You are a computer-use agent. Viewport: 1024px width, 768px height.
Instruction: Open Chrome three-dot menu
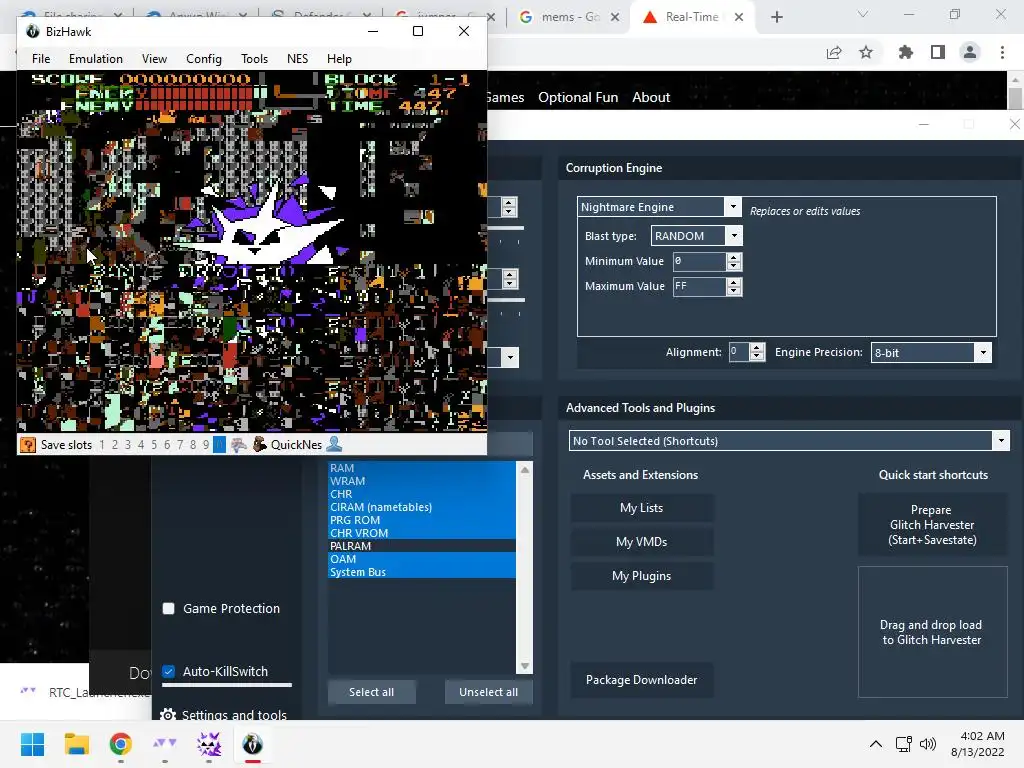[1002, 52]
